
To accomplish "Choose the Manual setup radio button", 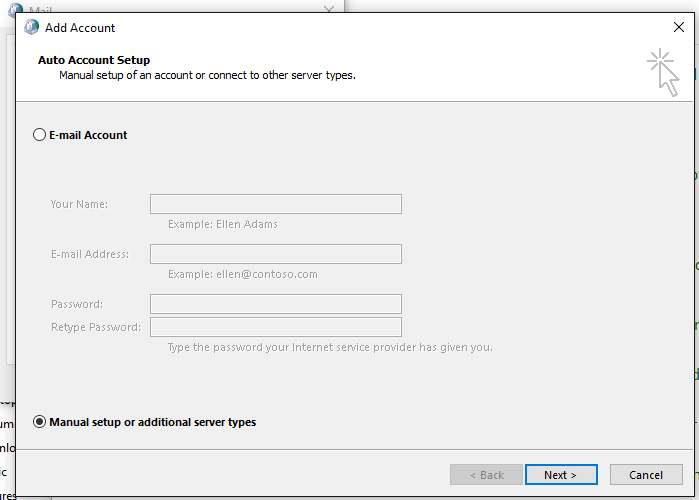I will click(x=40, y=422).
